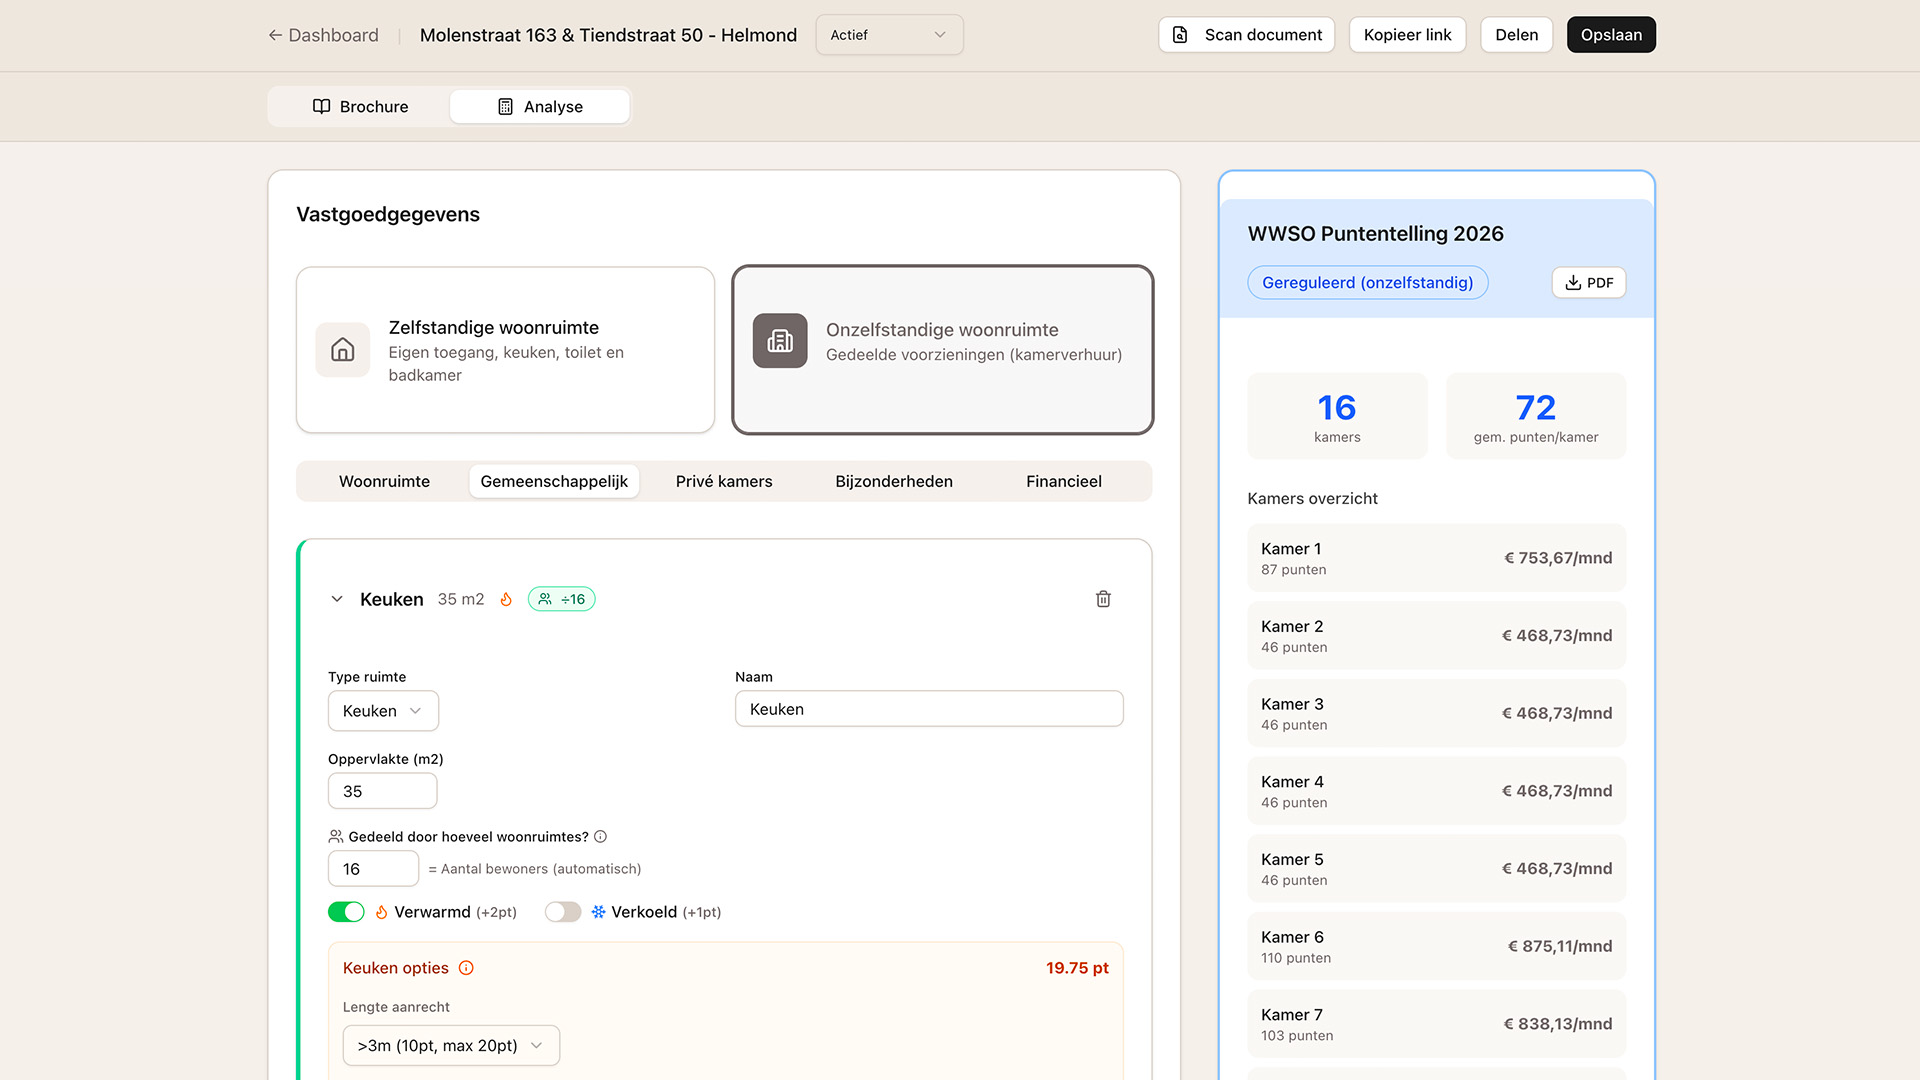Select Kamer 4 row

pyautogui.click(x=1436, y=791)
